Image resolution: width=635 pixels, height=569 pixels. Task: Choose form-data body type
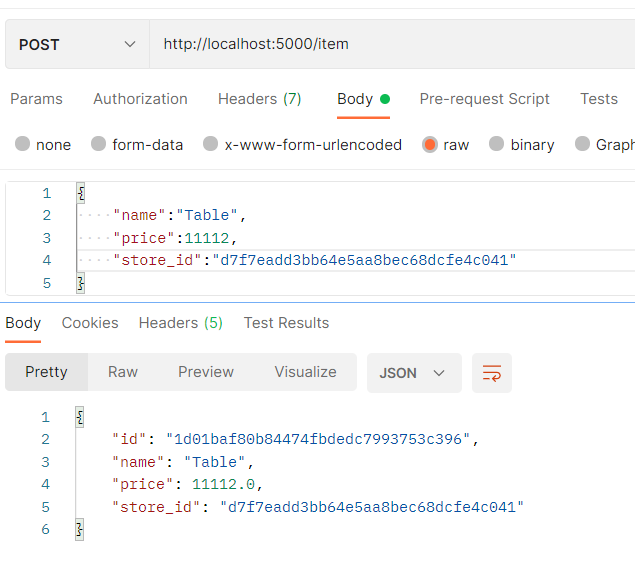point(137,145)
